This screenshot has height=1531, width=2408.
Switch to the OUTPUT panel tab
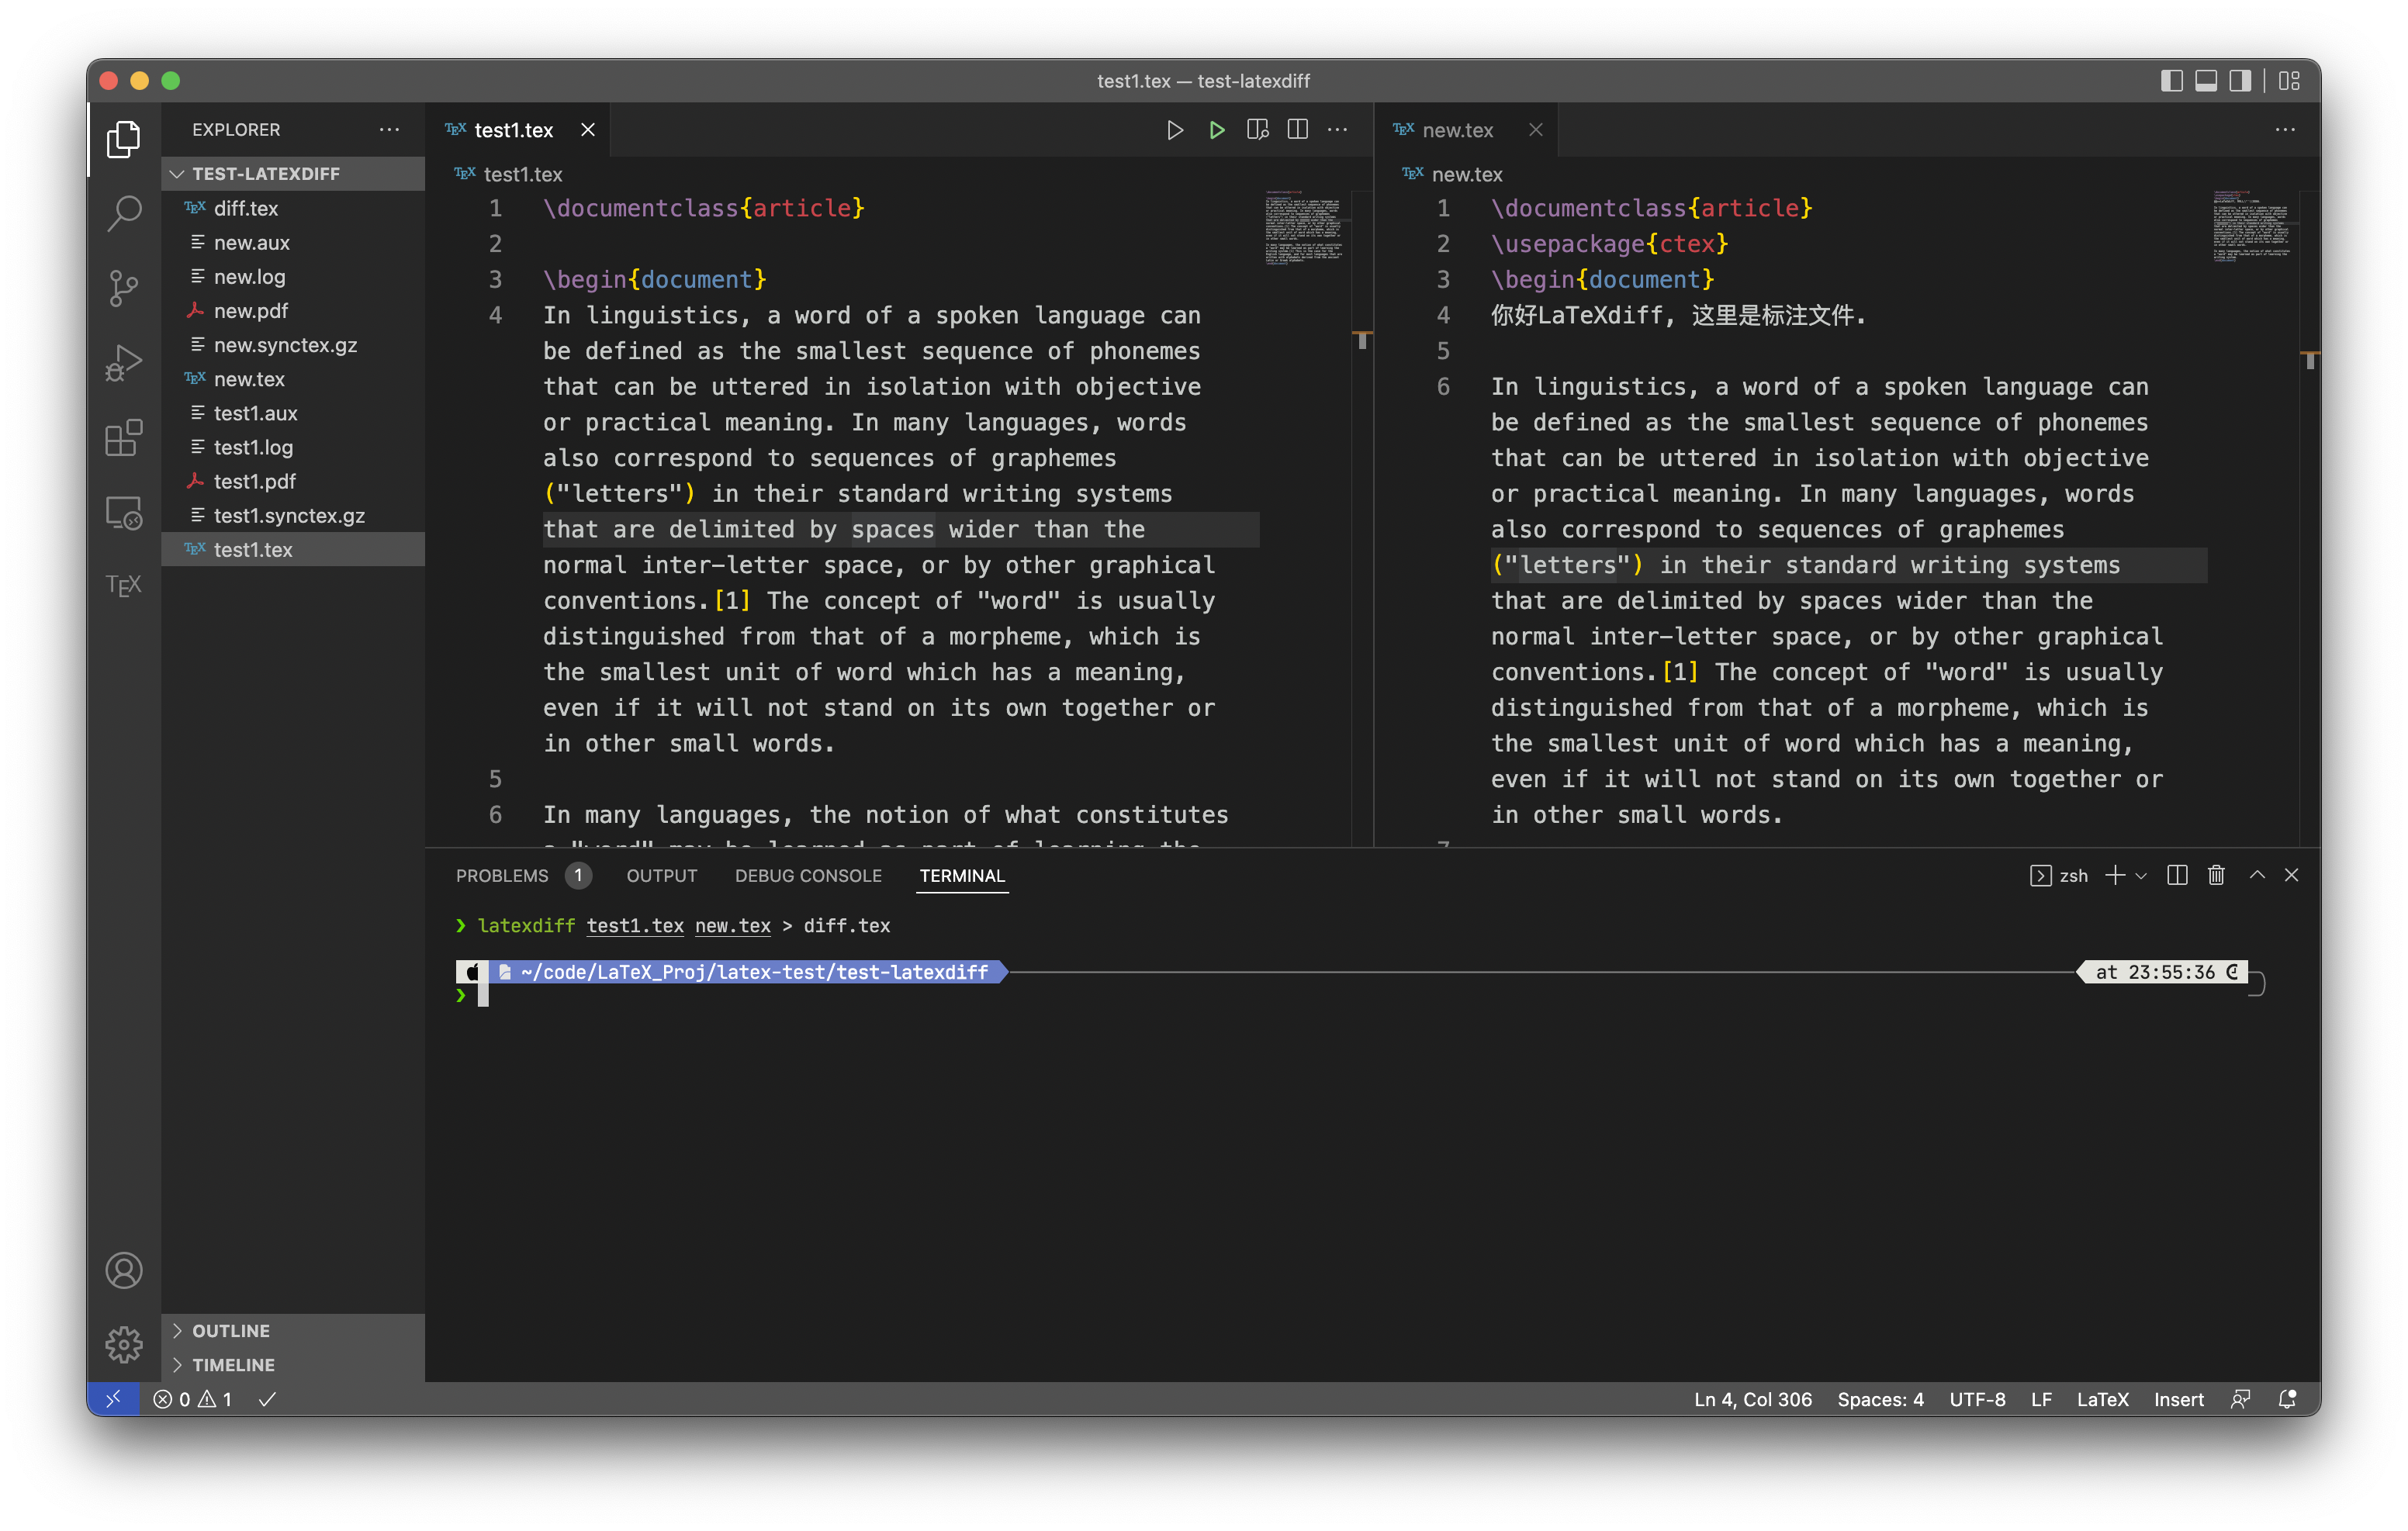pyautogui.click(x=661, y=876)
